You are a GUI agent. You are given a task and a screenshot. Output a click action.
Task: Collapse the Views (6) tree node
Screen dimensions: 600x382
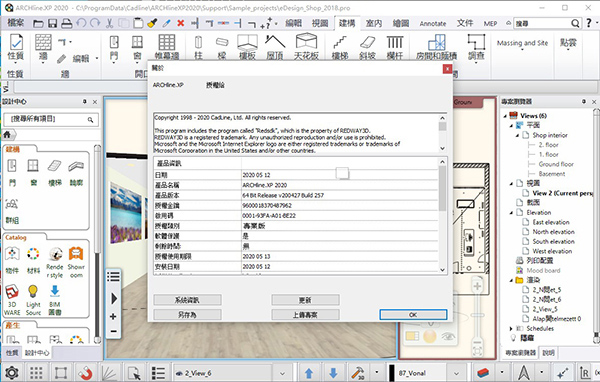pyautogui.click(x=505, y=116)
